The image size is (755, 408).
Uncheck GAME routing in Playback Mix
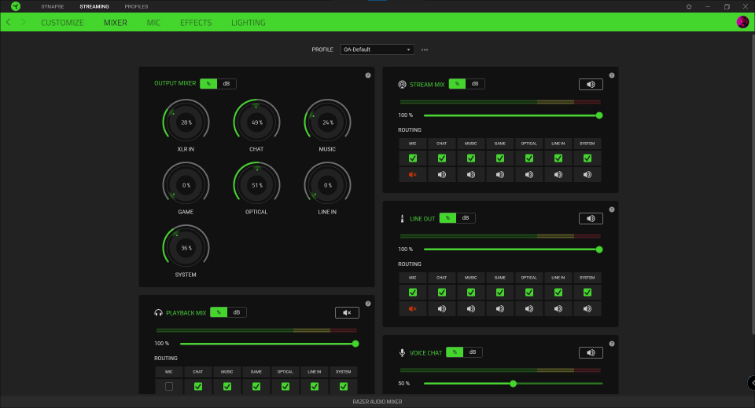click(x=256, y=386)
